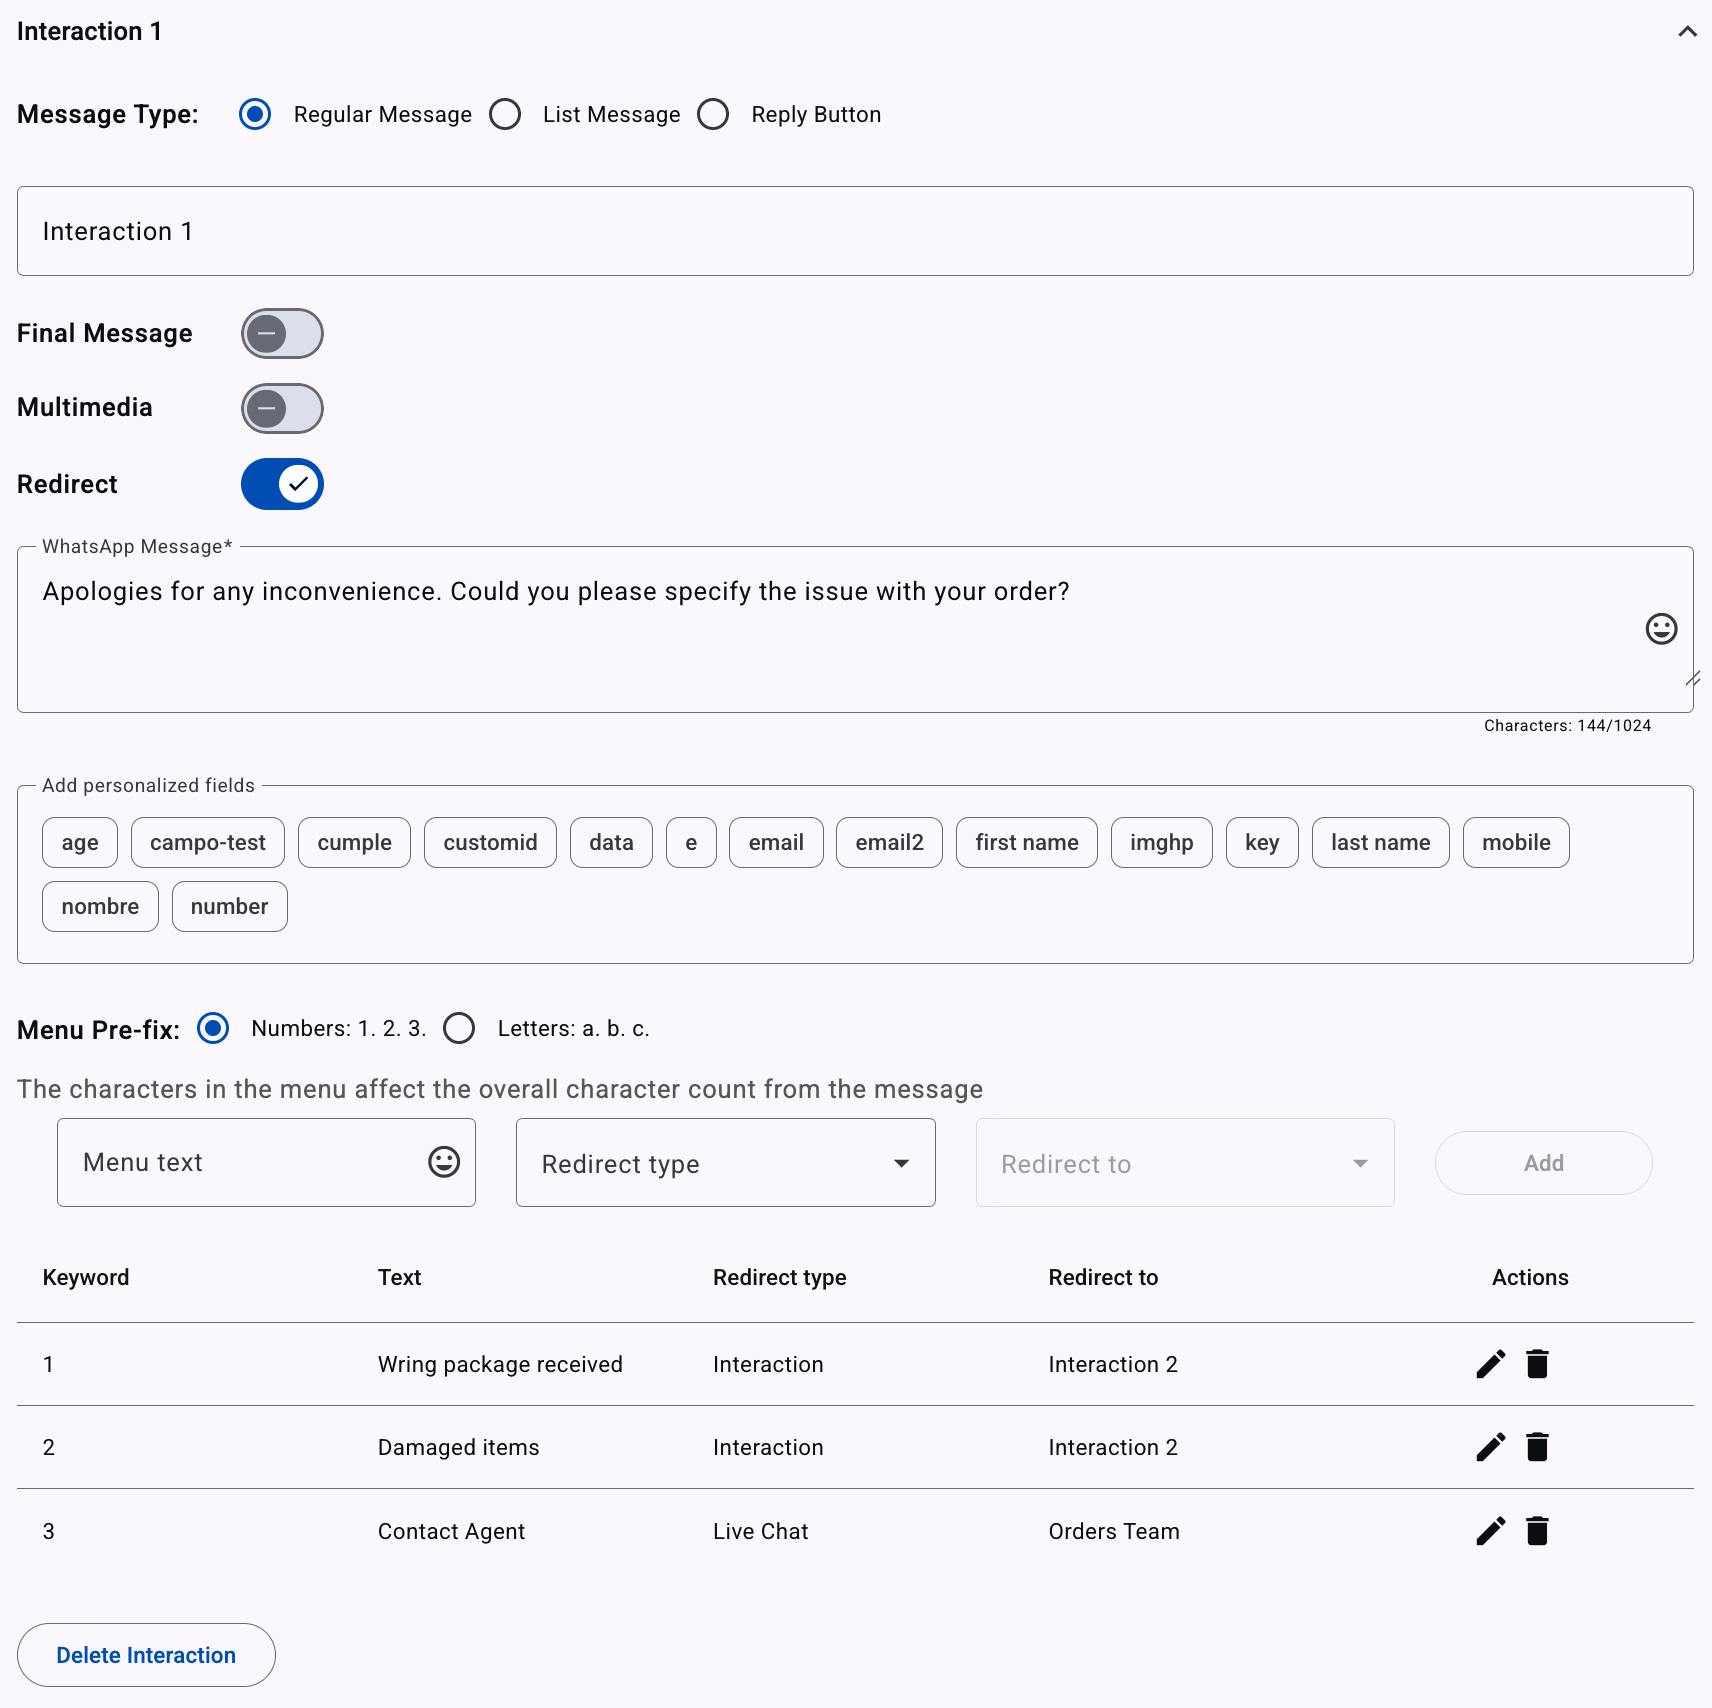Screen dimensions: 1712x1708
Task: Insert the cumple personalized field
Action: (x=354, y=842)
